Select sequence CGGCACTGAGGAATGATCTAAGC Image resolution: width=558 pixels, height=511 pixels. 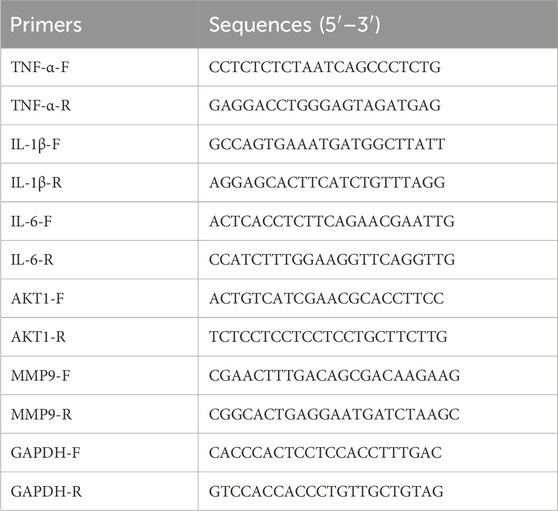point(334,414)
